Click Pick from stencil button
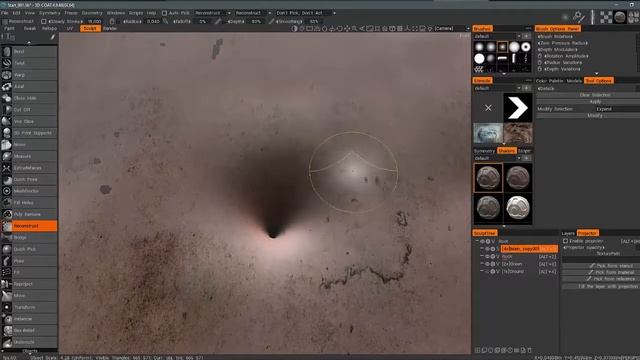The width and height of the screenshot is (640, 360). 601,266
